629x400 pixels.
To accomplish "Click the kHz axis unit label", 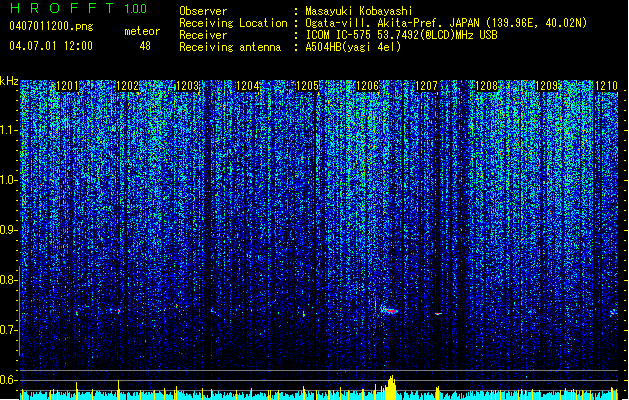I will coord(9,81).
